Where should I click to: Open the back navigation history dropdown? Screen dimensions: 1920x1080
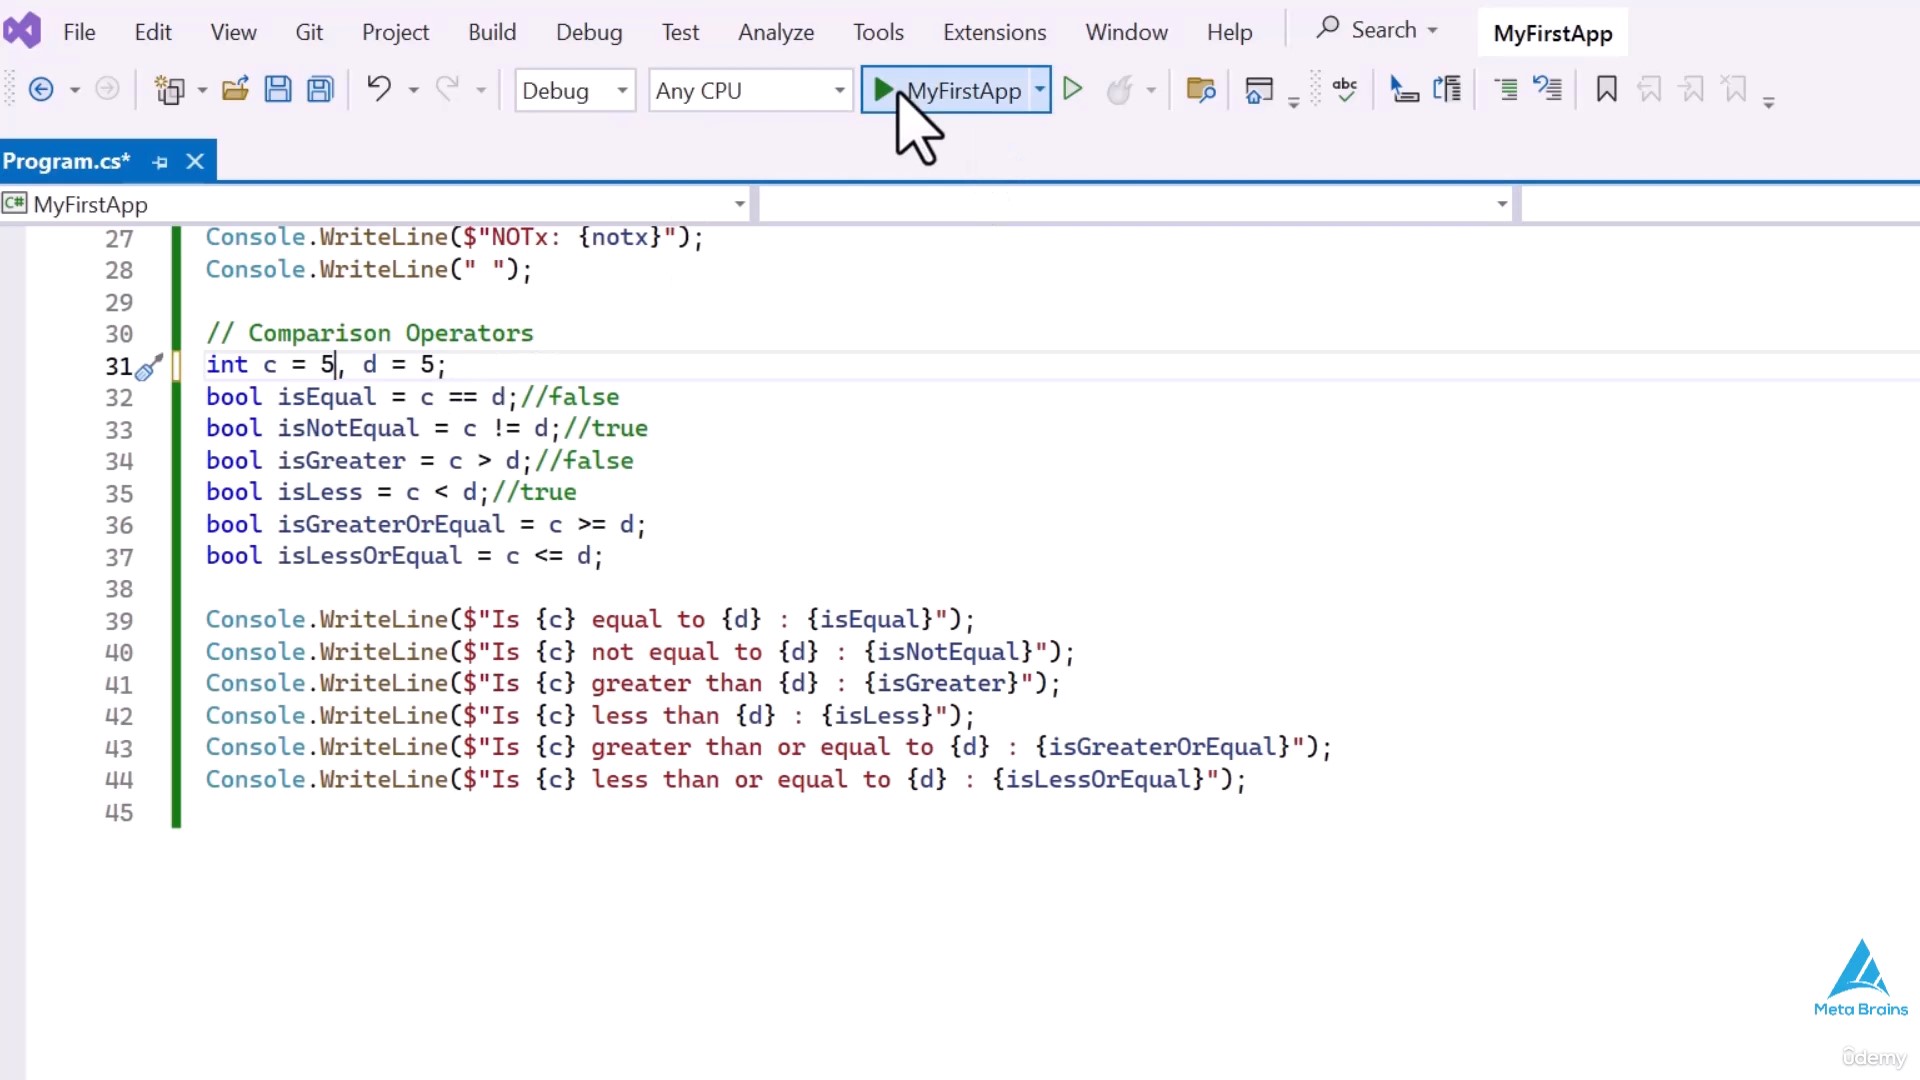(x=74, y=90)
